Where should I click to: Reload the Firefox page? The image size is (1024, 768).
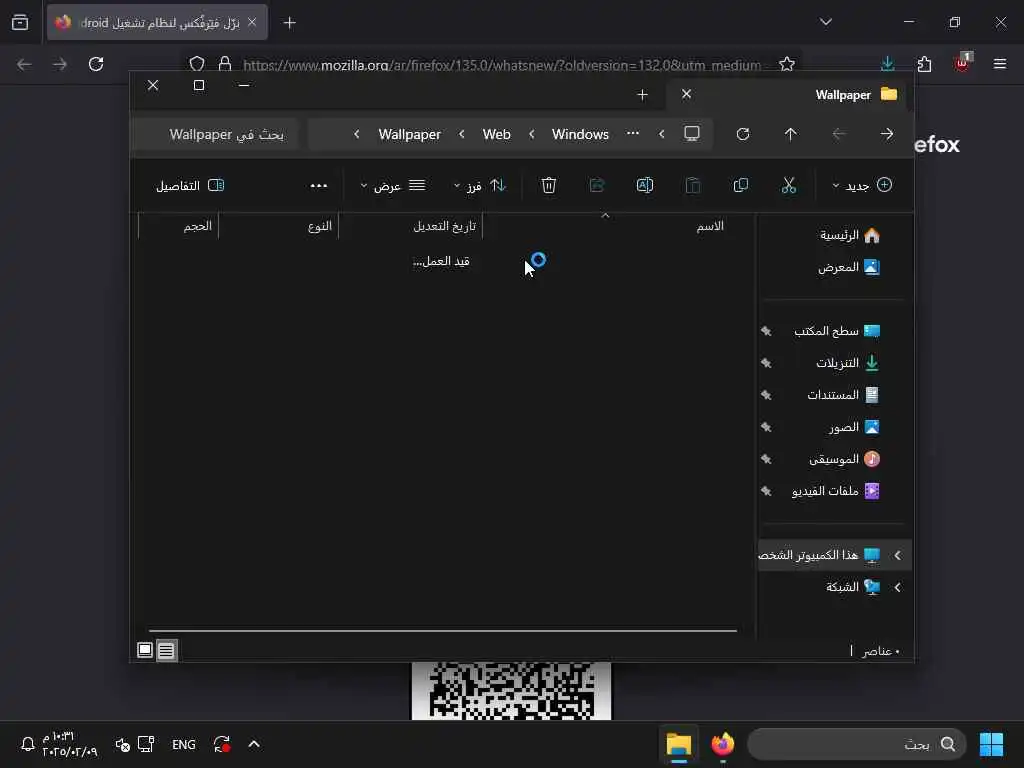(x=96, y=64)
